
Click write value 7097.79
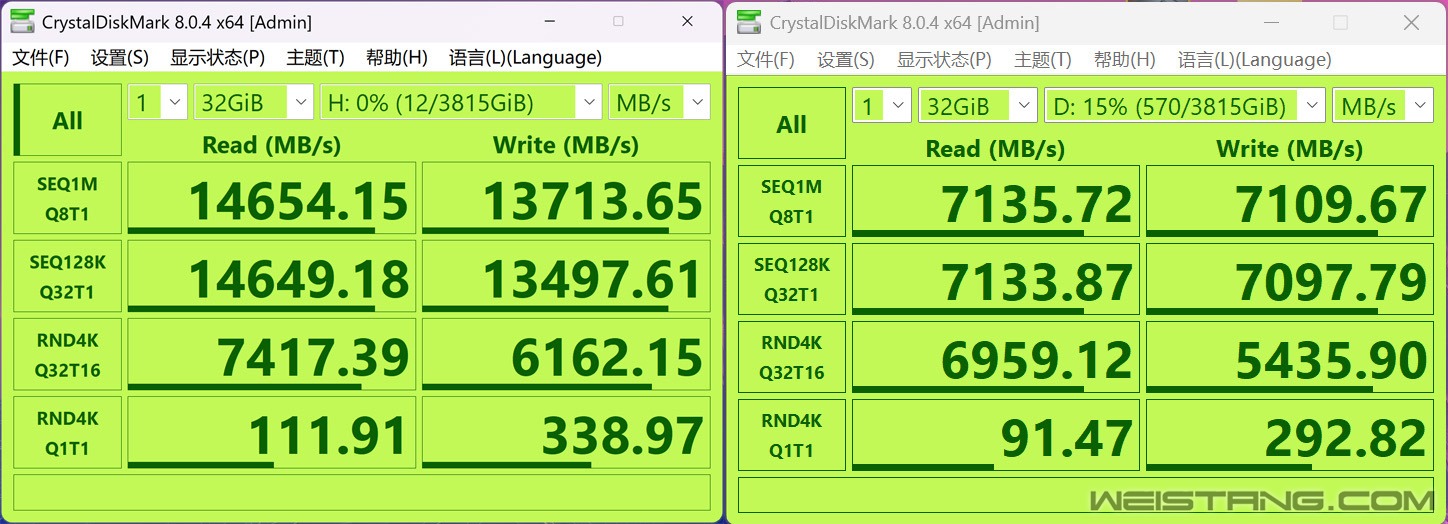(x=1290, y=279)
